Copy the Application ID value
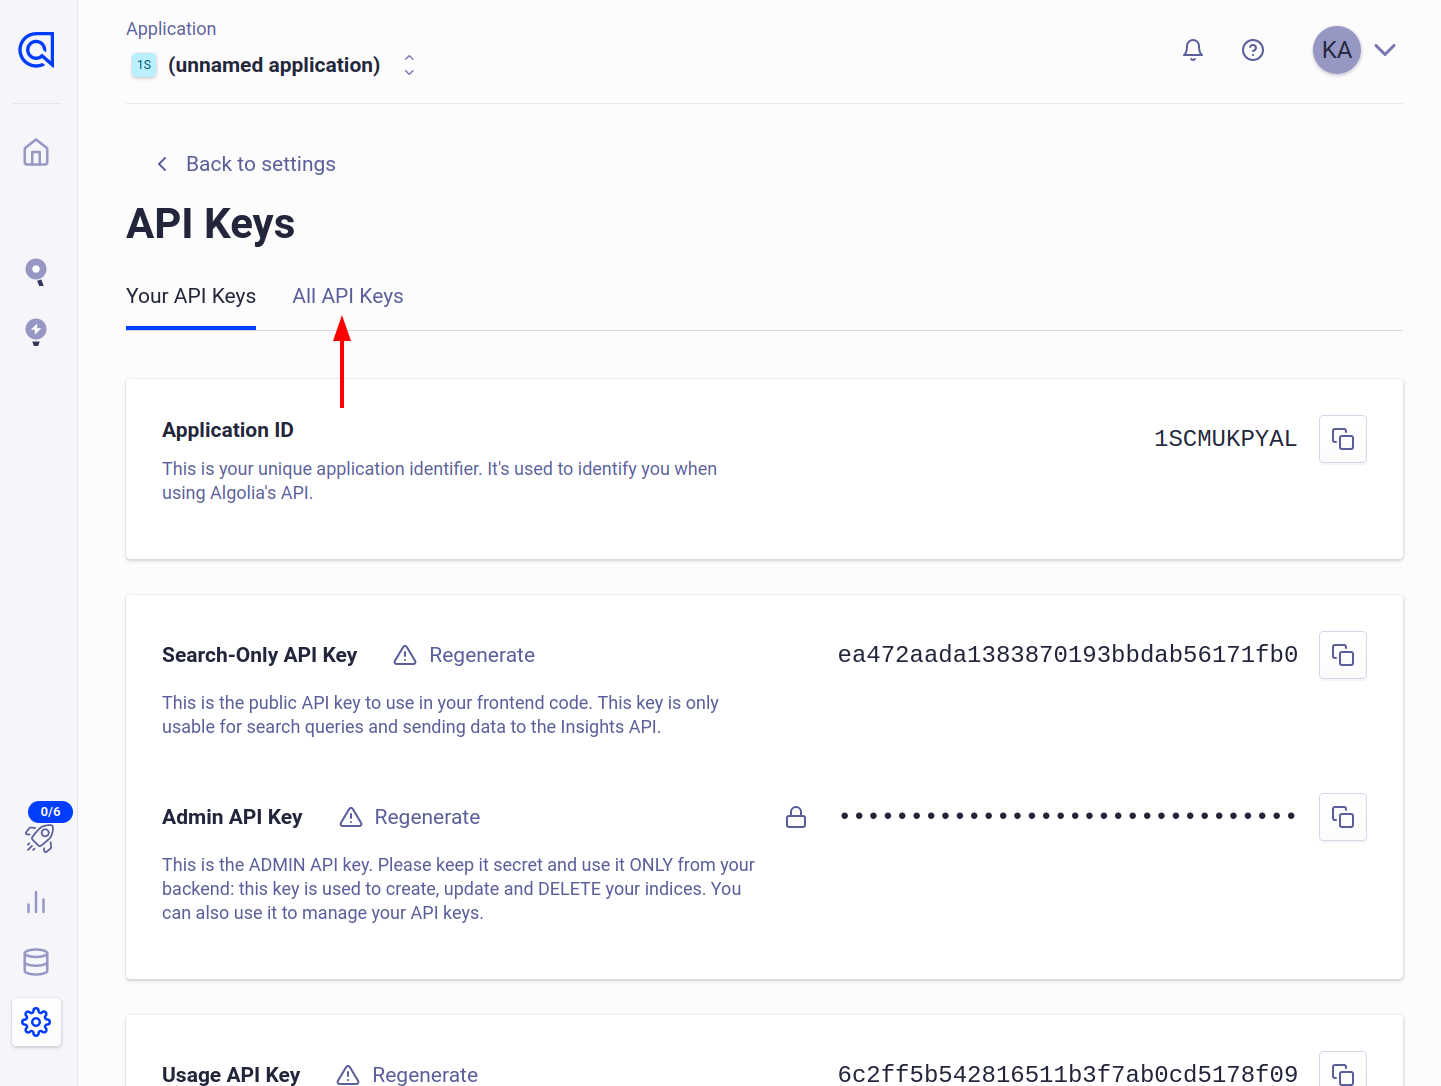The height and width of the screenshot is (1086, 1441). (1343, 439)
